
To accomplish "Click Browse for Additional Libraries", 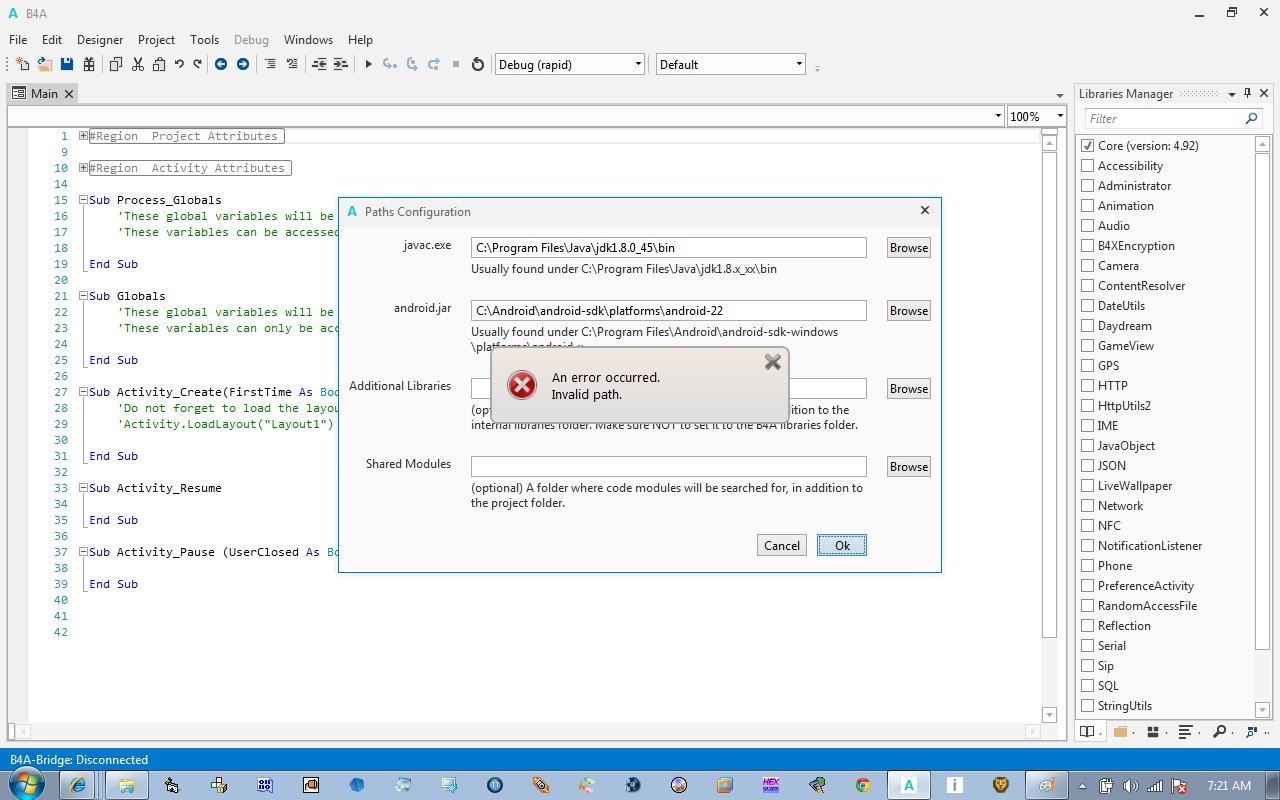I will pyautogui.click(x=909, y=389).
